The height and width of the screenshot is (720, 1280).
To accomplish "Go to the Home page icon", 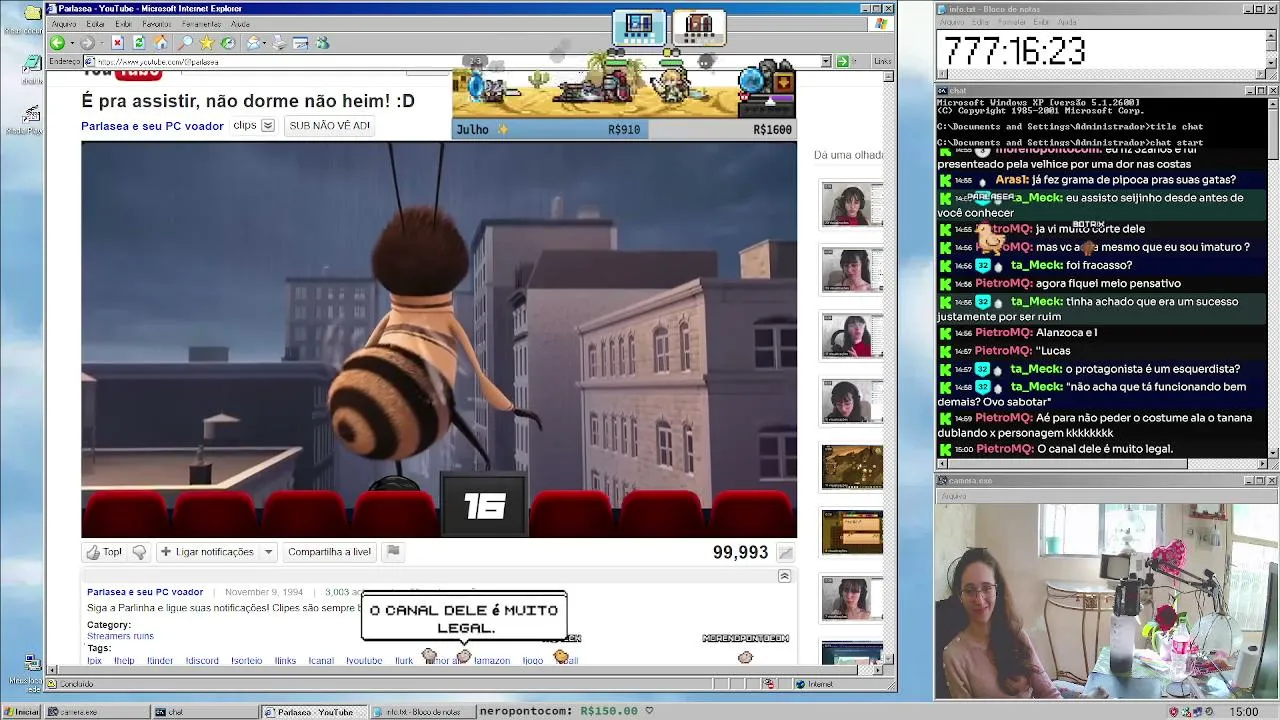I will click(161, 43).
